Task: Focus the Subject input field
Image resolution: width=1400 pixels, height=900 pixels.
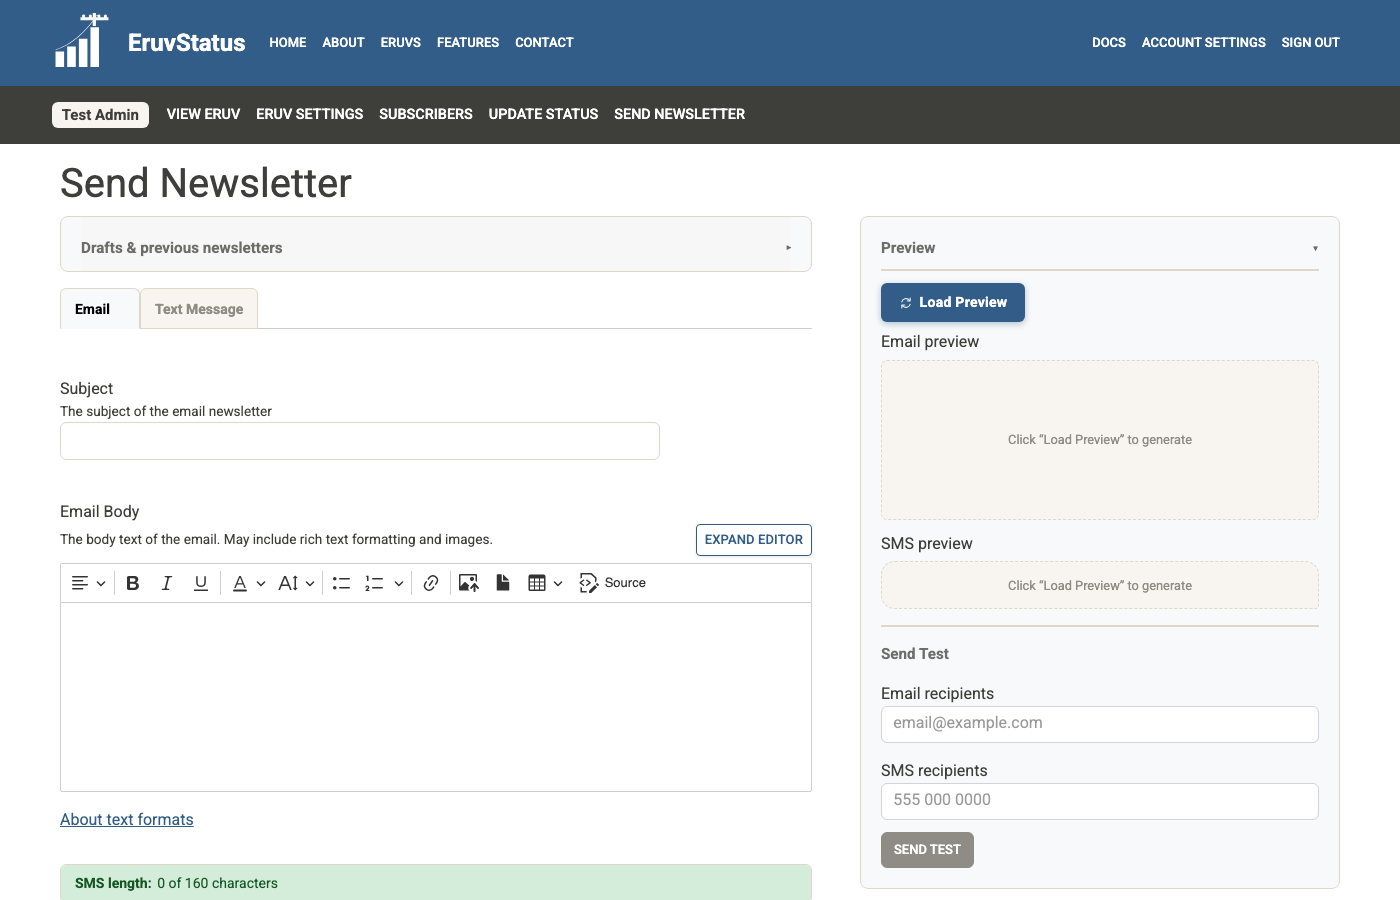Action: 359,440
